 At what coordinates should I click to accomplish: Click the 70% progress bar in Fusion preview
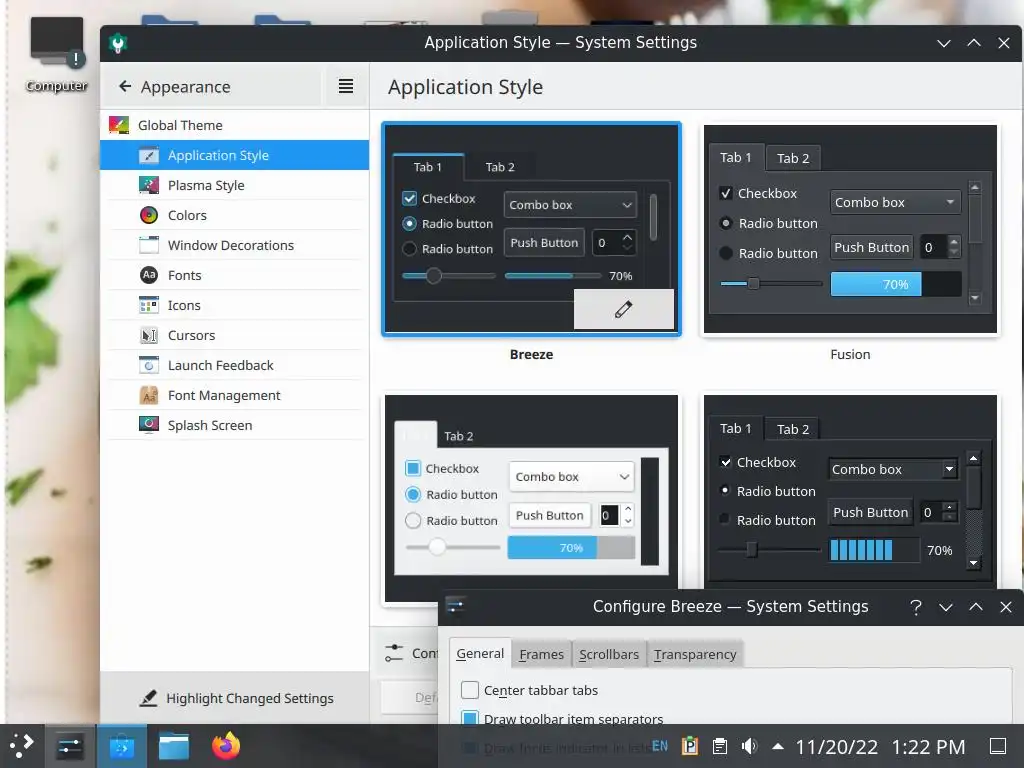tap(895, 284)
